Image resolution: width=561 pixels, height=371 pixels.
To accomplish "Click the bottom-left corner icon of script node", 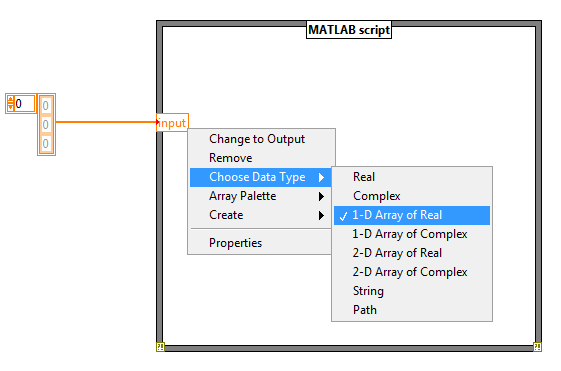I will tap(160, 347).
